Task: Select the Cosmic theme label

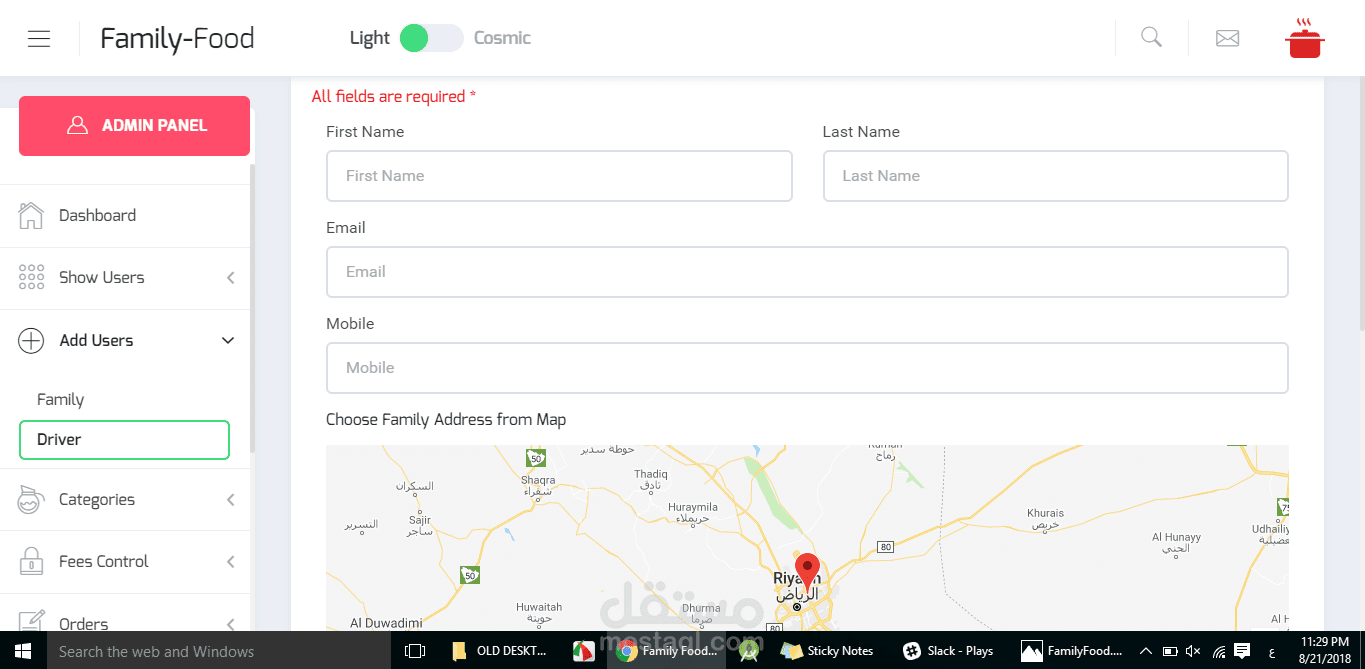Action: coord(502,38)
